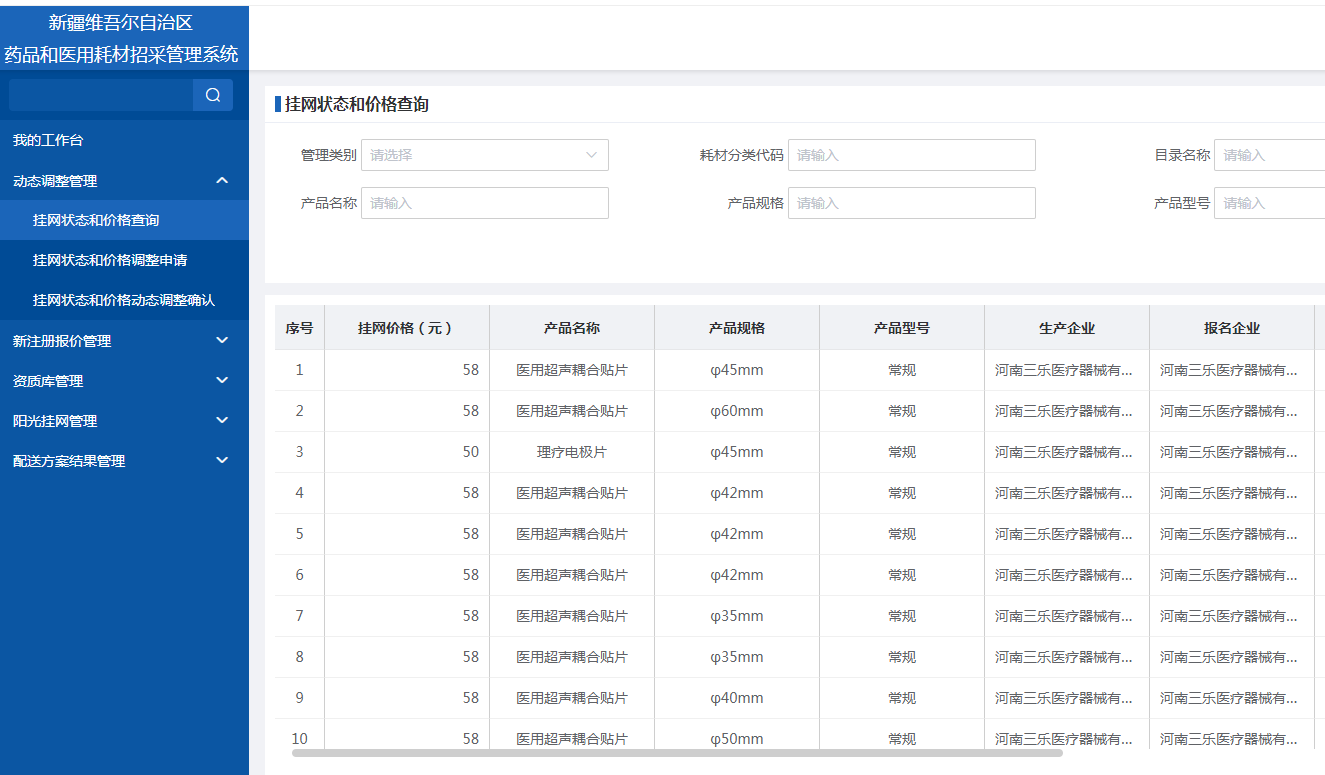Expand the 新注册报价管理 menu chevron
This screenshot has height=775, width=1325.
pos(222,341)
